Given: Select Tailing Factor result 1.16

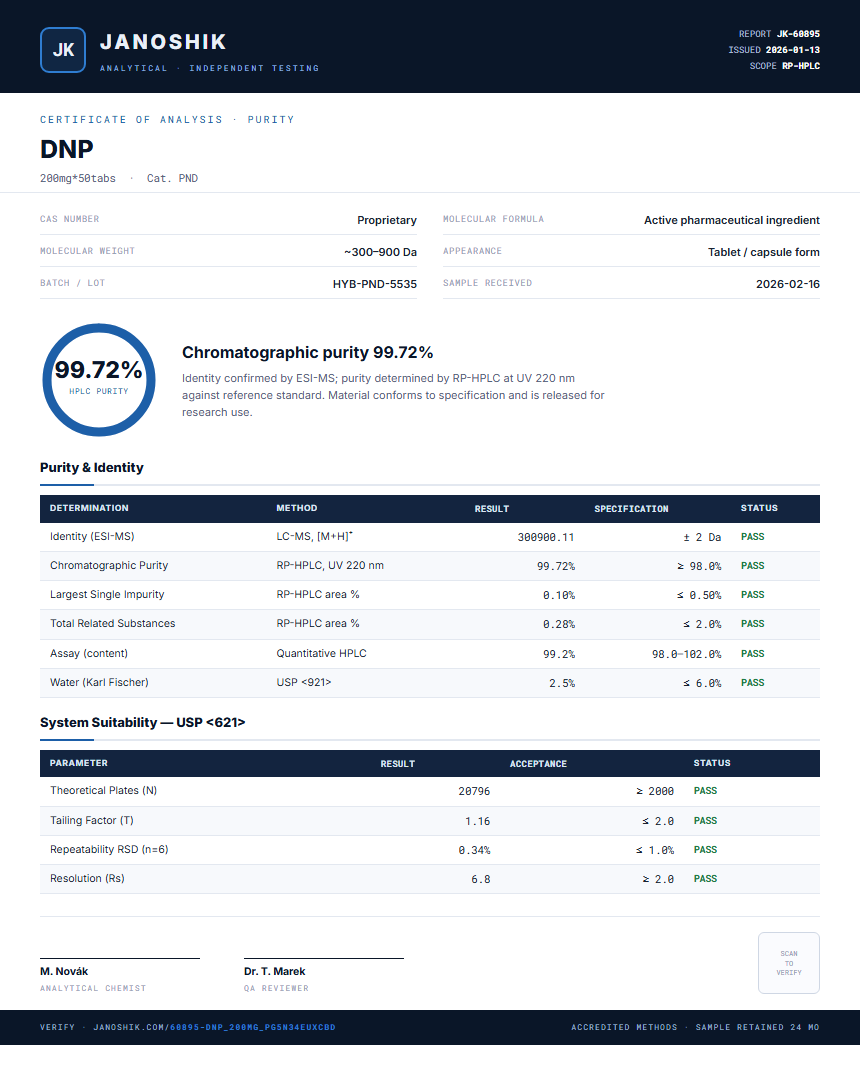Looking at the screenshot, I should coord(478,821).
